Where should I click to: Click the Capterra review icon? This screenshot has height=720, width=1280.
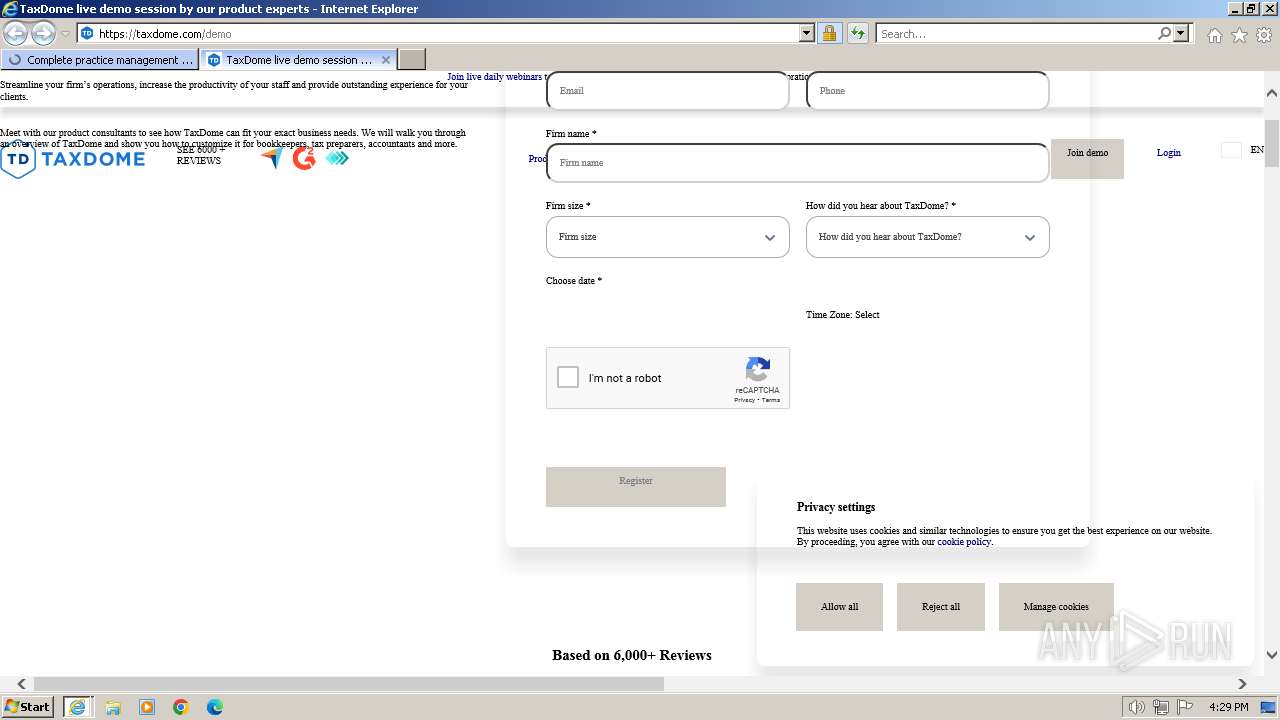coord(272,158)
